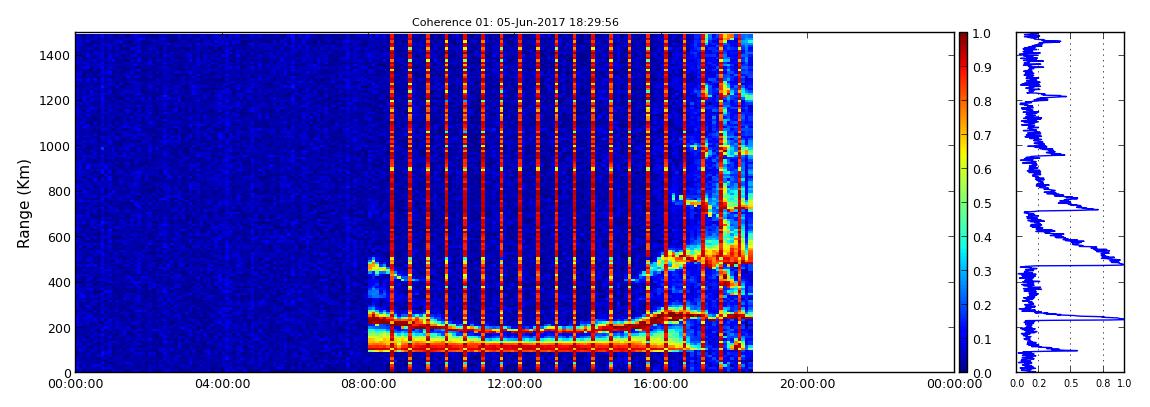The height and width of the screenshot is (407, 1150).
Task: Click the colorbar 0.4 tick label
Action: tap(981, 238)
